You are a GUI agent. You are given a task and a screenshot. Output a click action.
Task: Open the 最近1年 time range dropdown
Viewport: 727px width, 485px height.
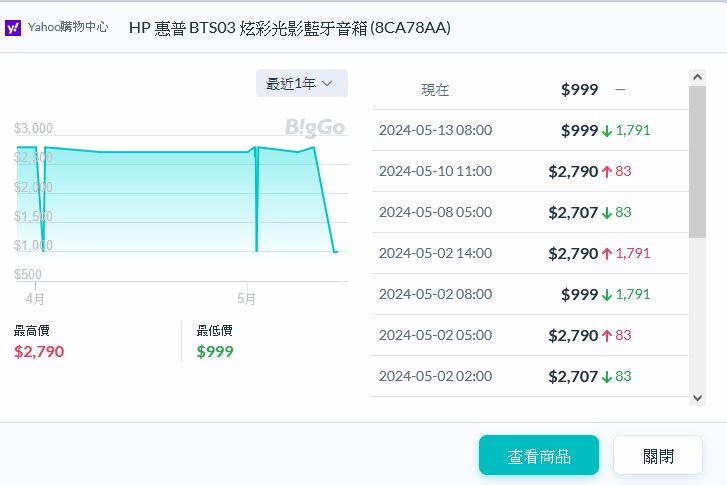[x=301, y=84]
